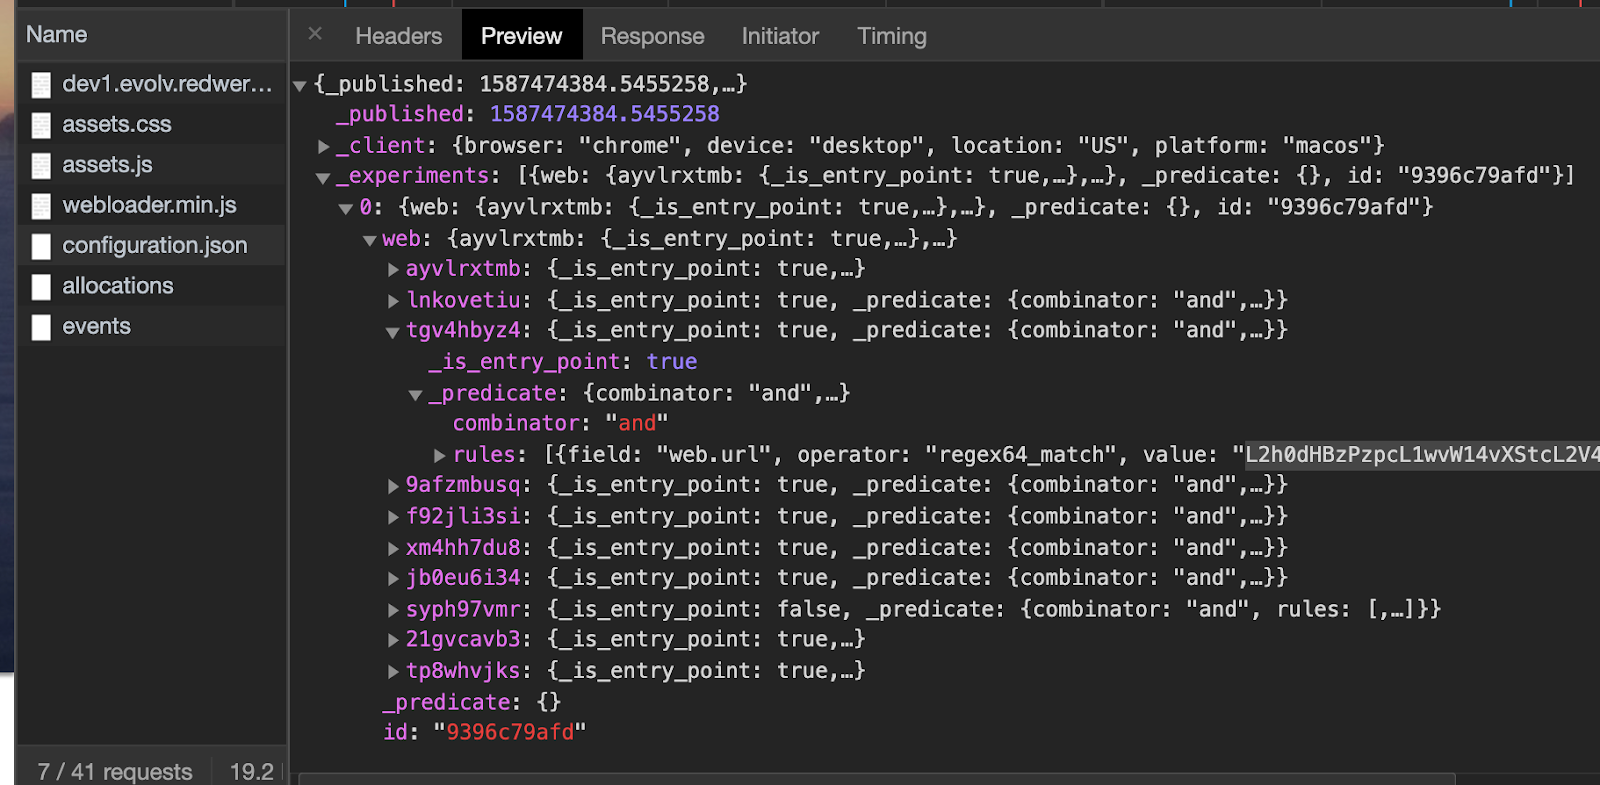
Task: Select the assets.css request
Action: [x=152, y=124]
